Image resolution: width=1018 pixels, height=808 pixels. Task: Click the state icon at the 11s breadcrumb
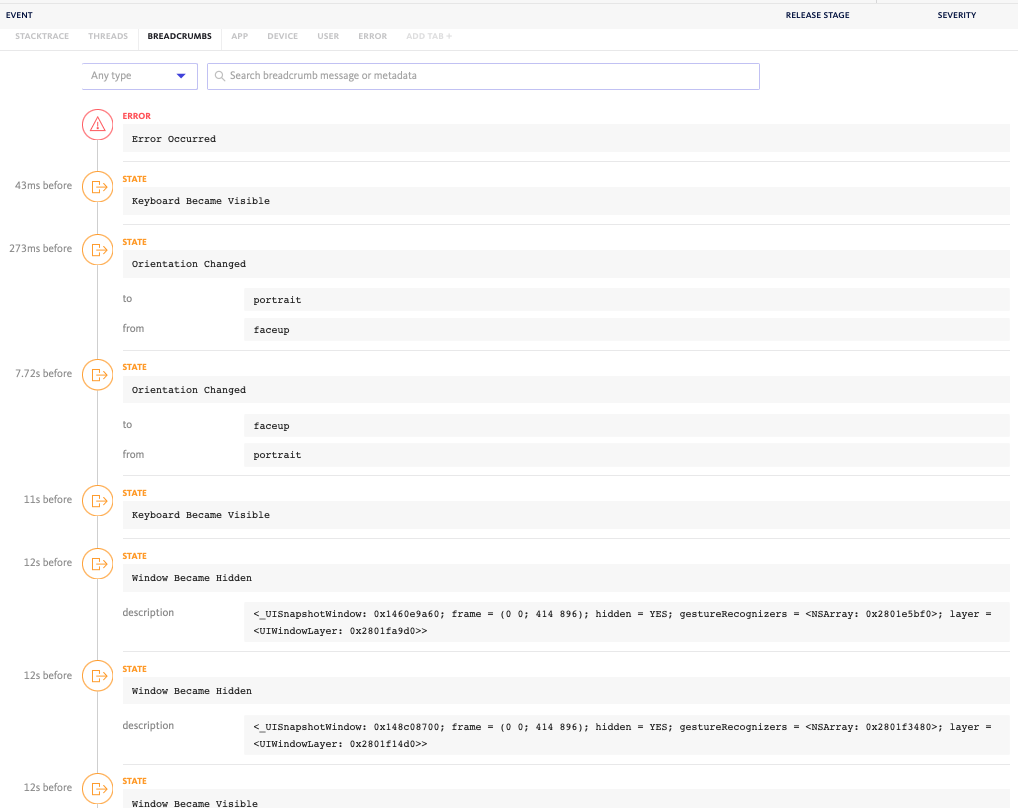coord(97,500)
